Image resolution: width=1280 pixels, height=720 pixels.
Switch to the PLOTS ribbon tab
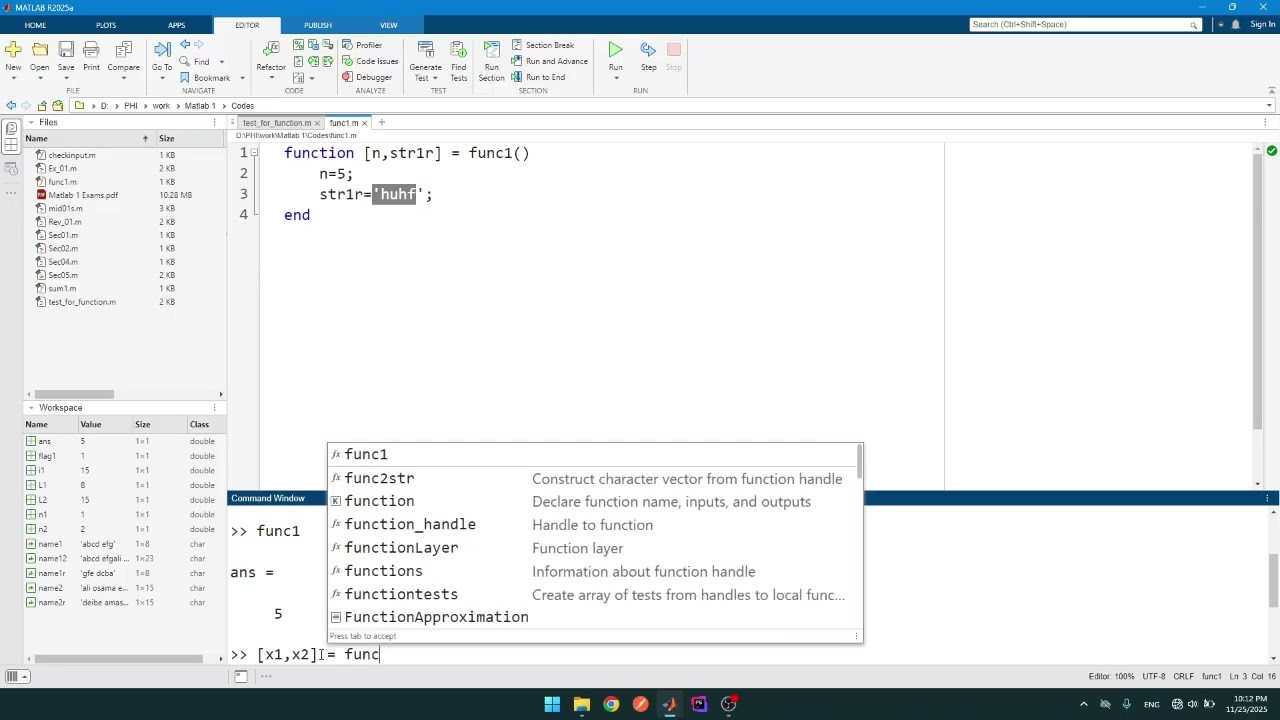click(x=106, y=25)
